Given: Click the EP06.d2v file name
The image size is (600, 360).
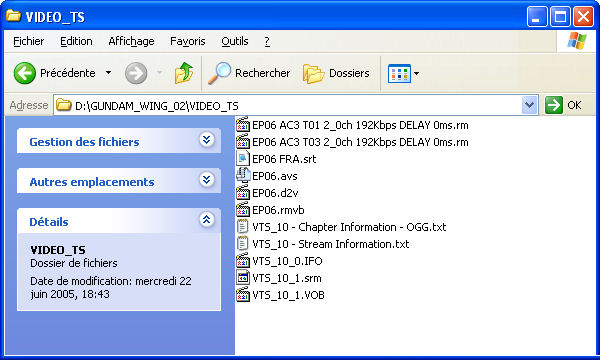Looking at the screenshot, I should coord(275,193).
